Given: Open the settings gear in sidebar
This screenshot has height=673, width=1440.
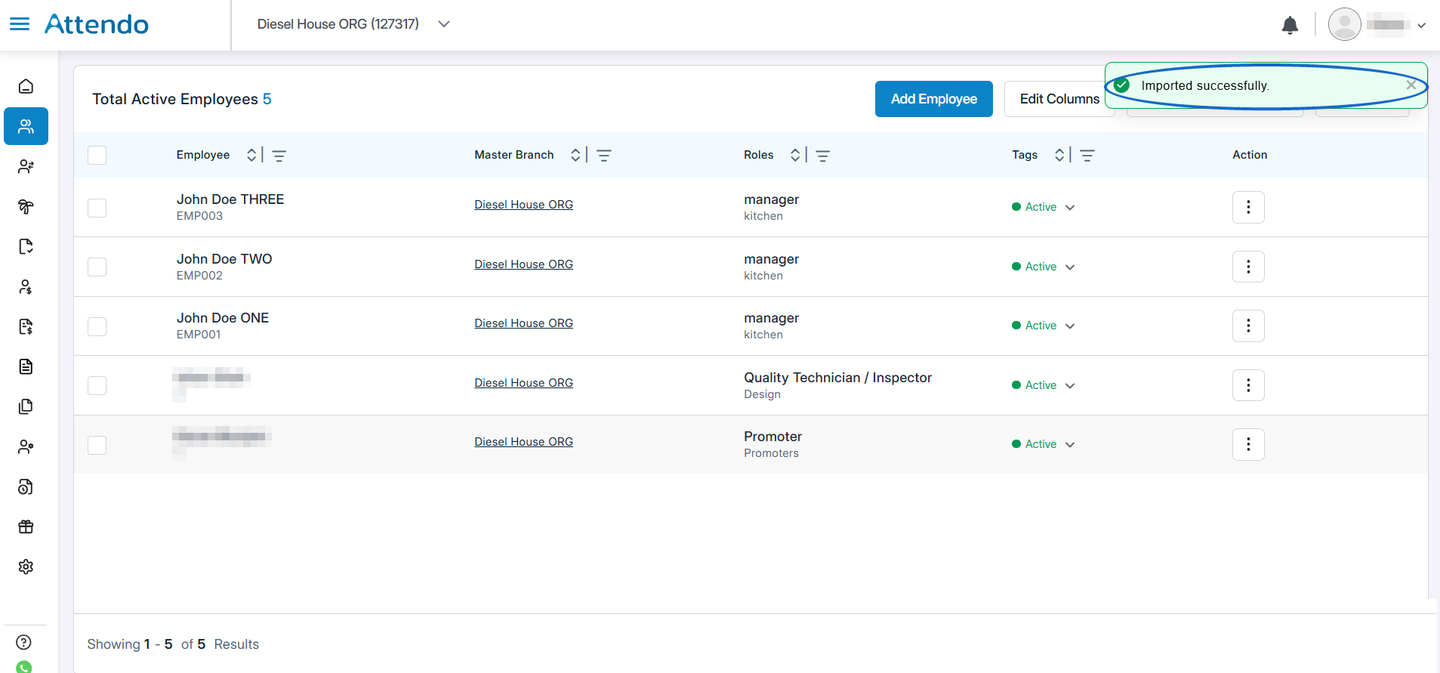Looking at the screenshot, I should (x=26, y=566).
